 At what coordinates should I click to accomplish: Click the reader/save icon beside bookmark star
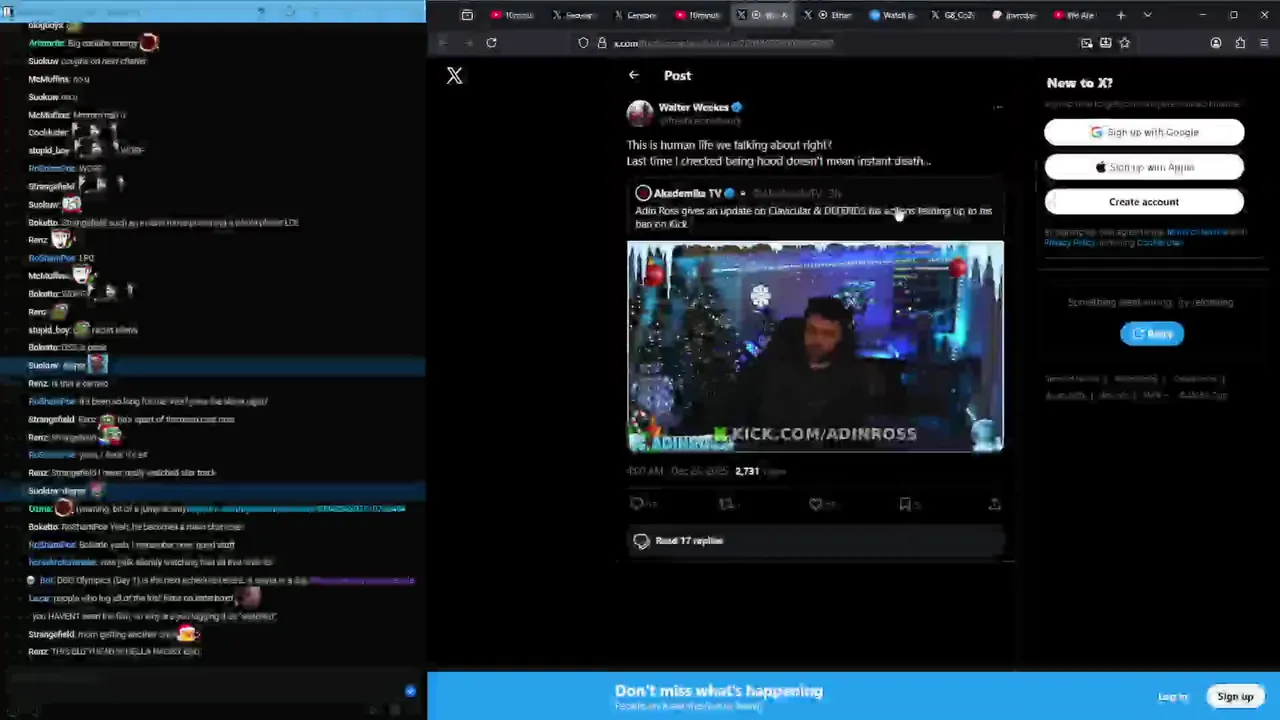[1106, 43]
